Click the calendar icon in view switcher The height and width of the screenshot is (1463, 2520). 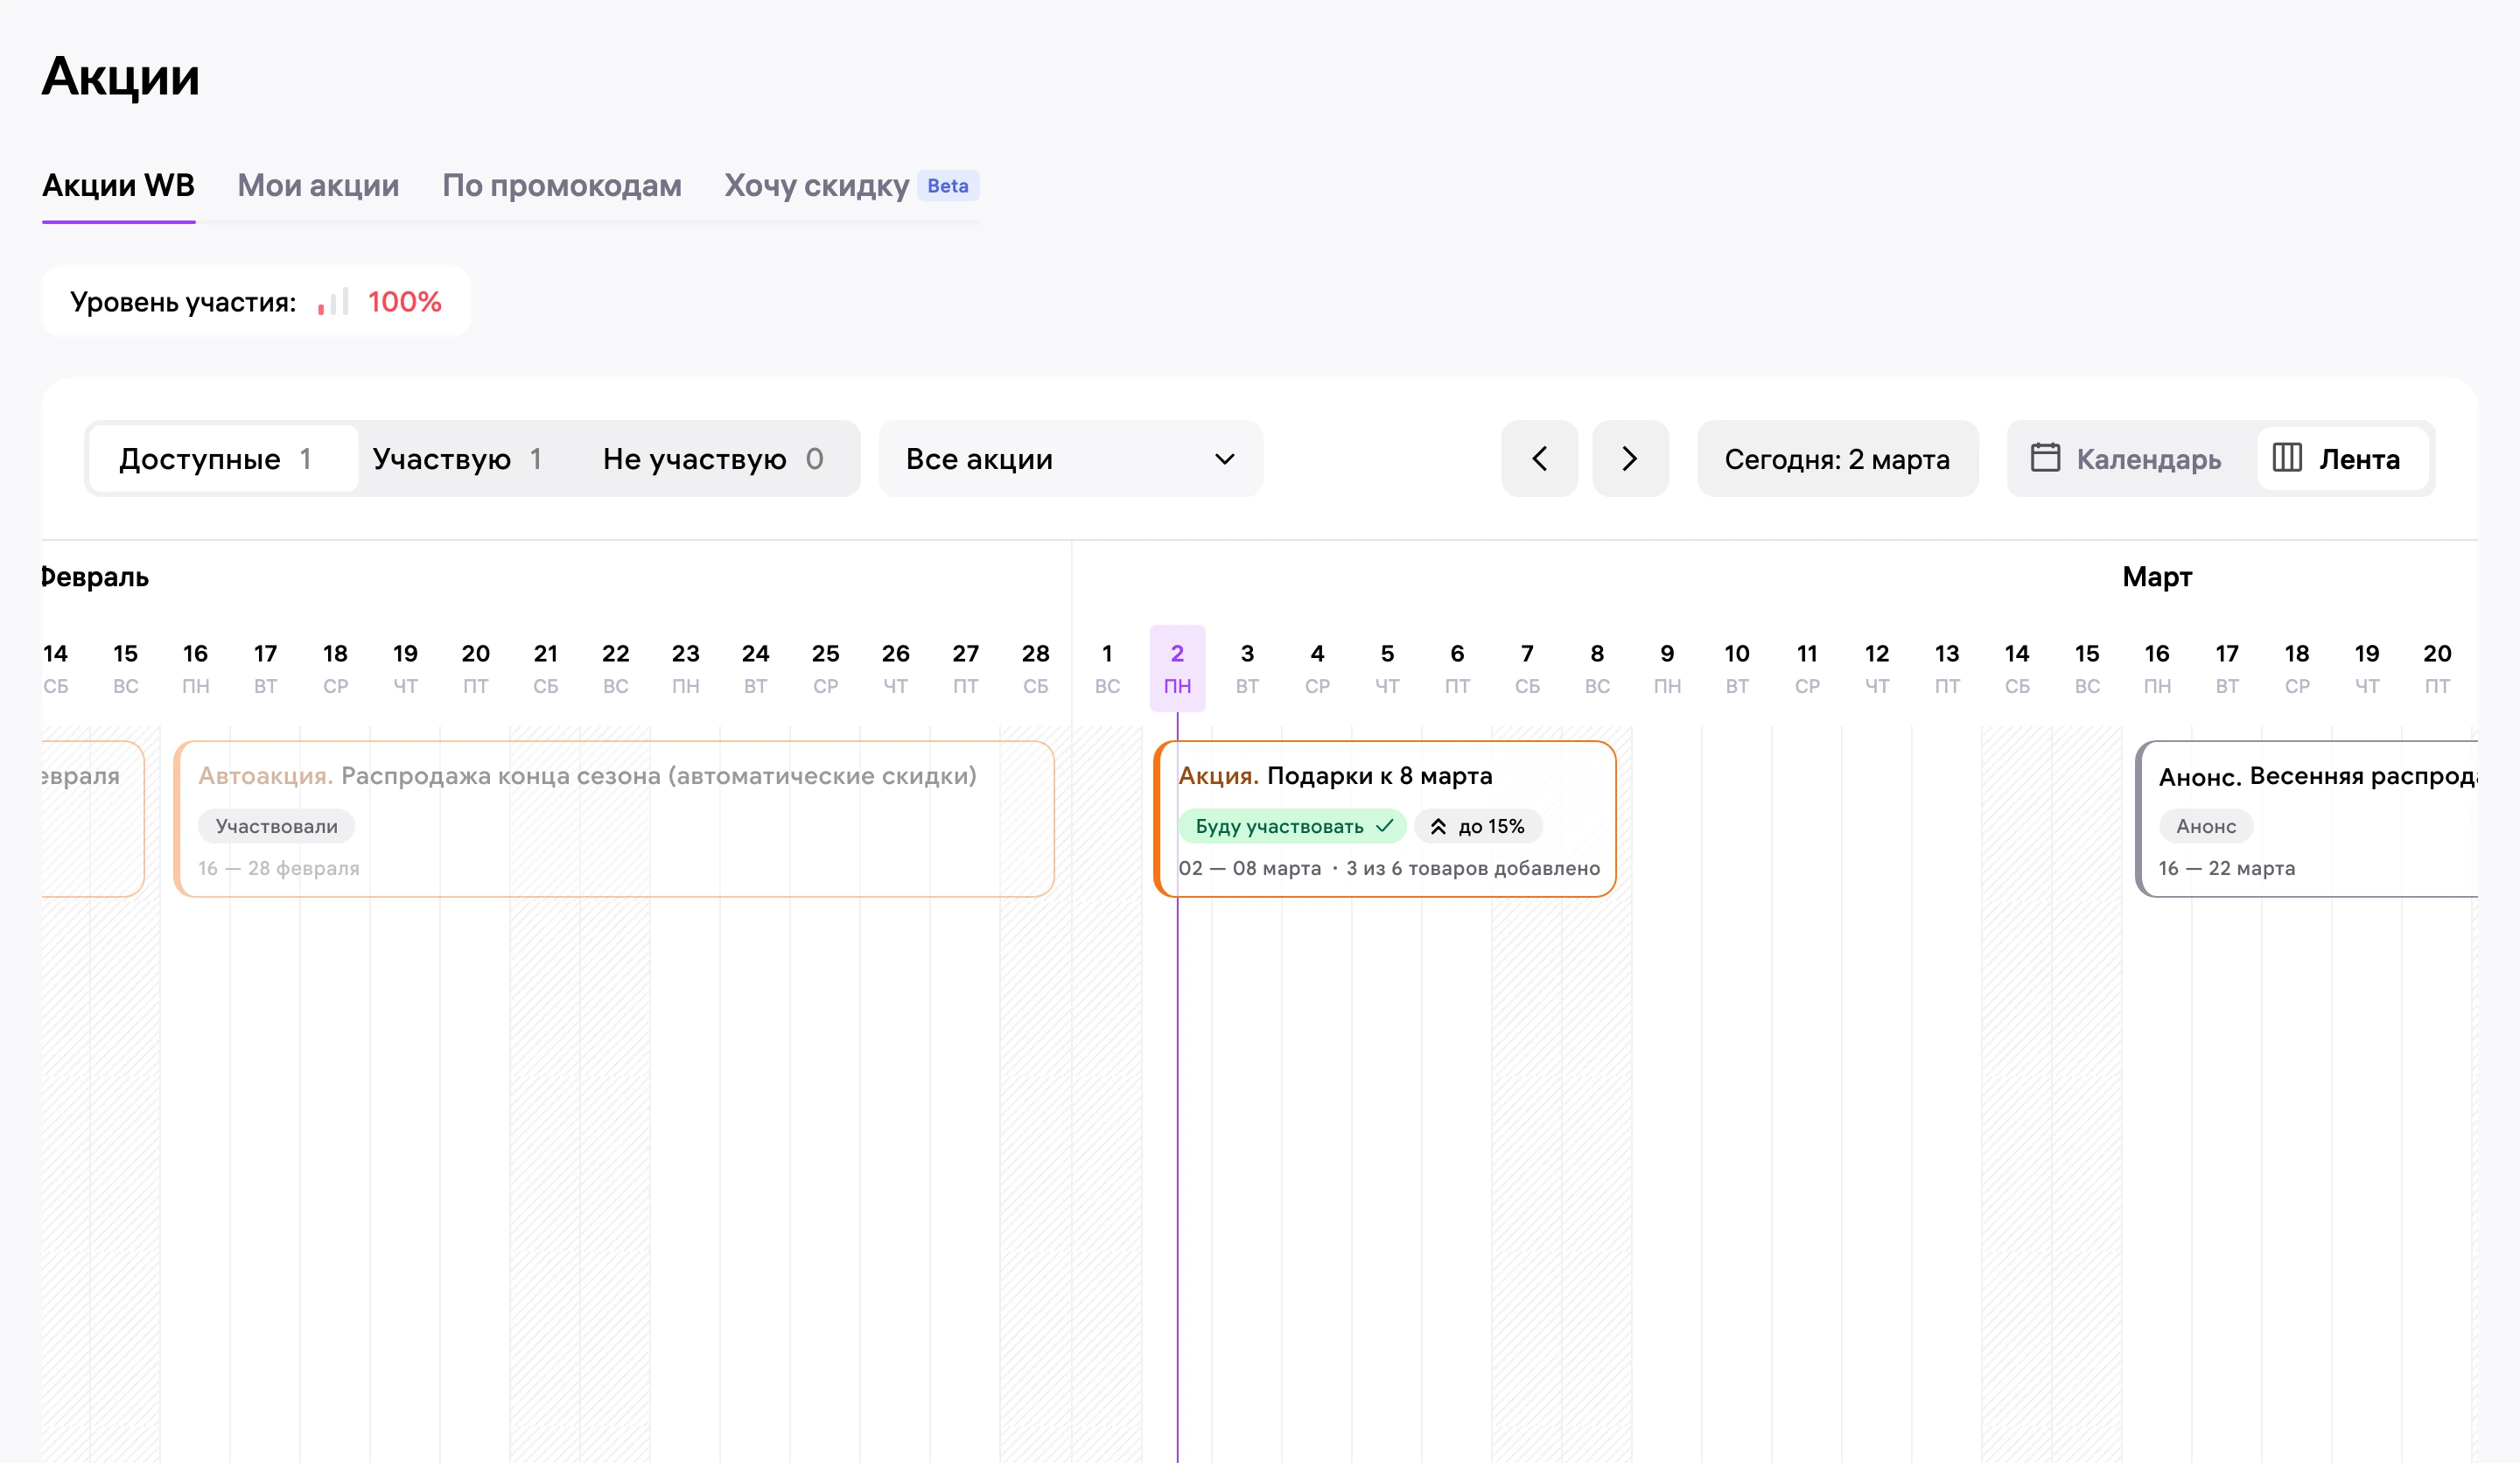[x=2045, y=458]
